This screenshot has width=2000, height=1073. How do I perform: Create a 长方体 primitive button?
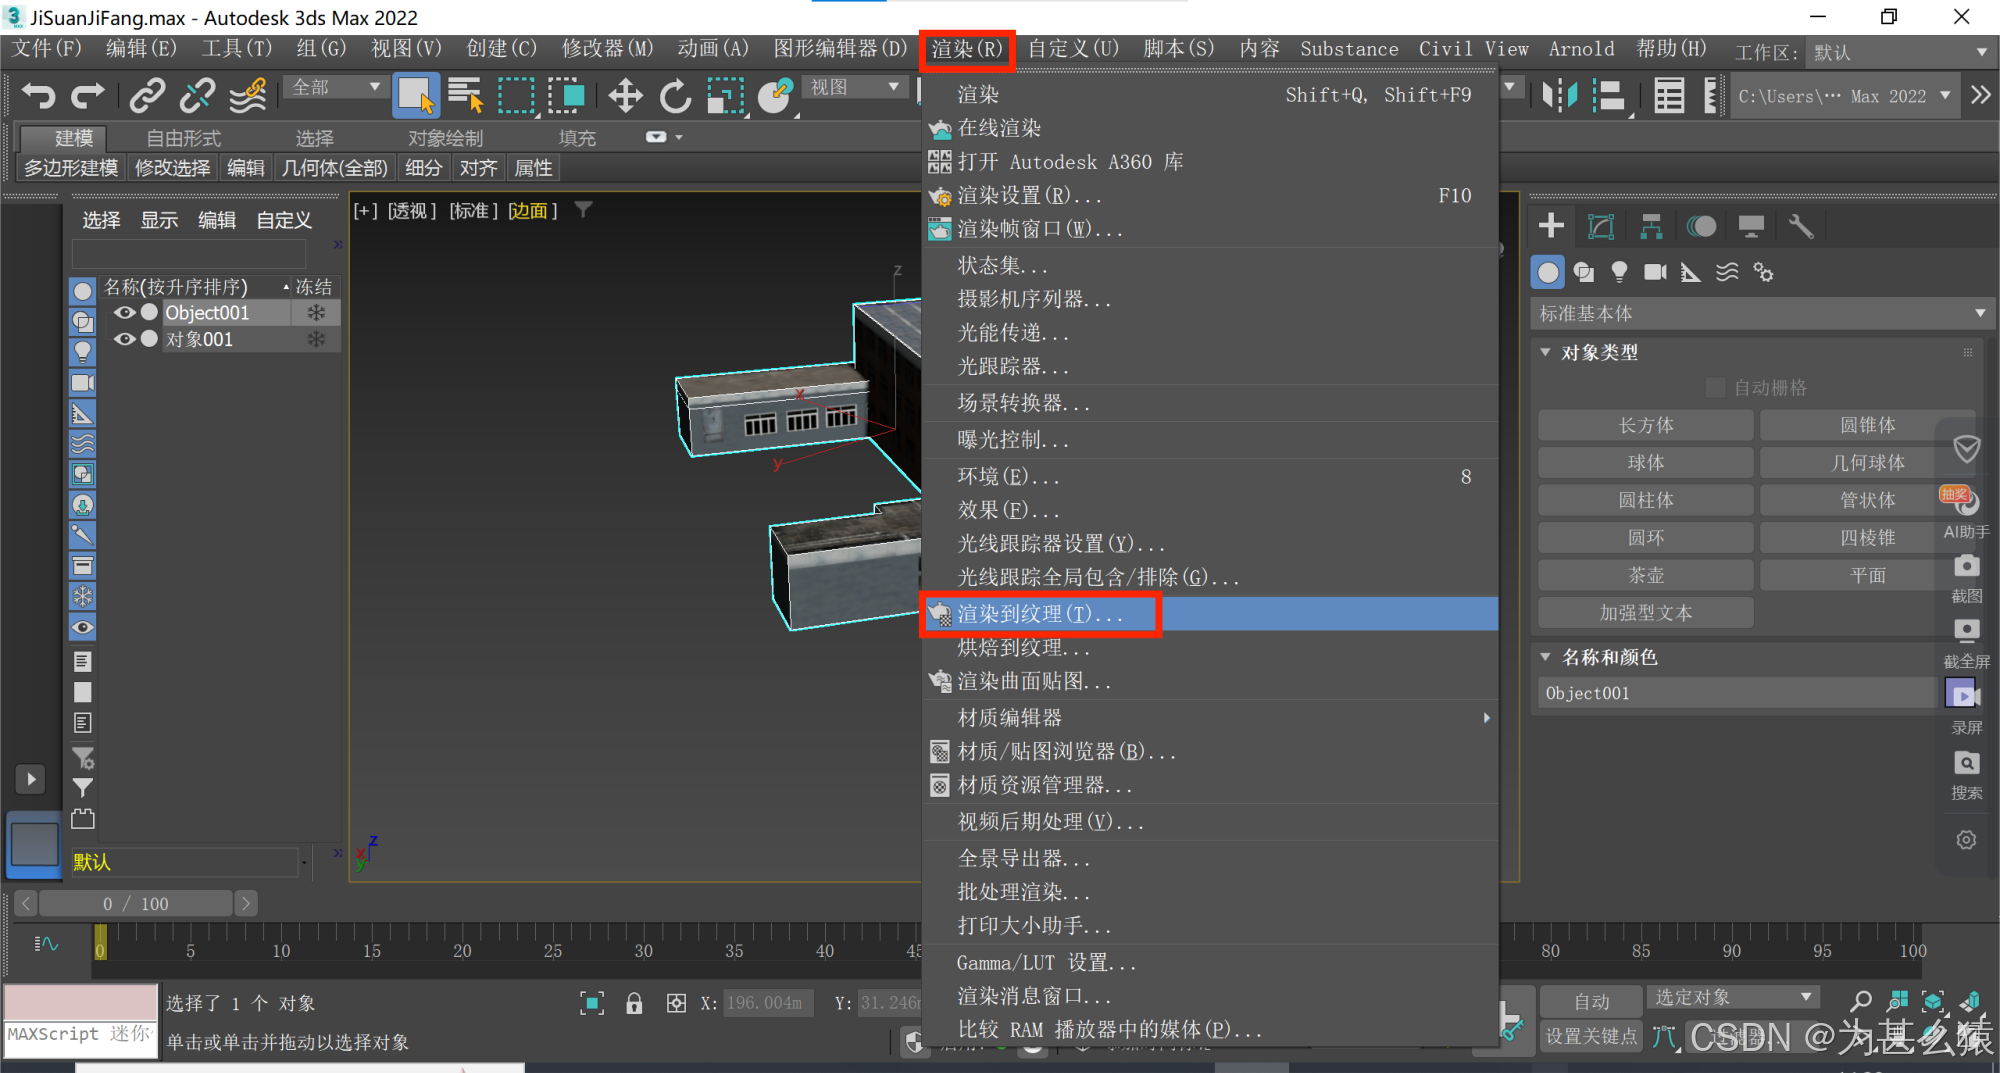click(1646, 425)
